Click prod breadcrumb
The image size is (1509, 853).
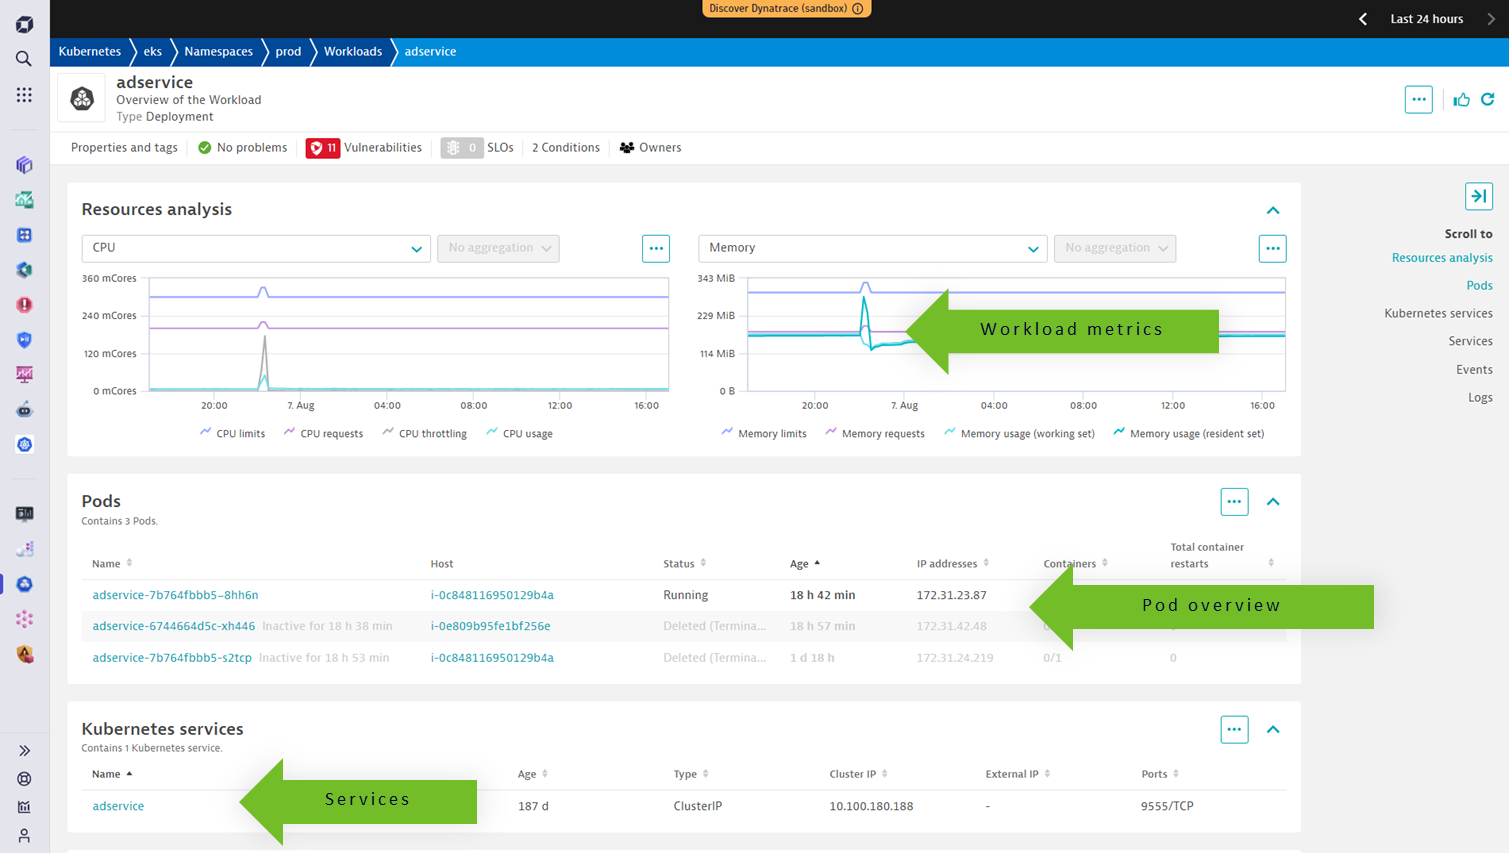pyautogui.click(x=288, y=52)
